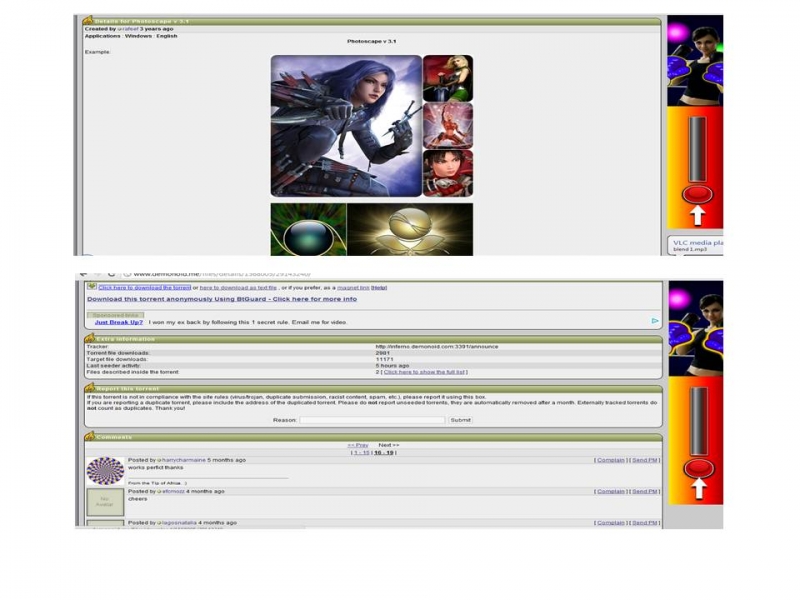Click the red button in the upper side ad
Viewport: 800px width, 600px height.
pos(697,193)
